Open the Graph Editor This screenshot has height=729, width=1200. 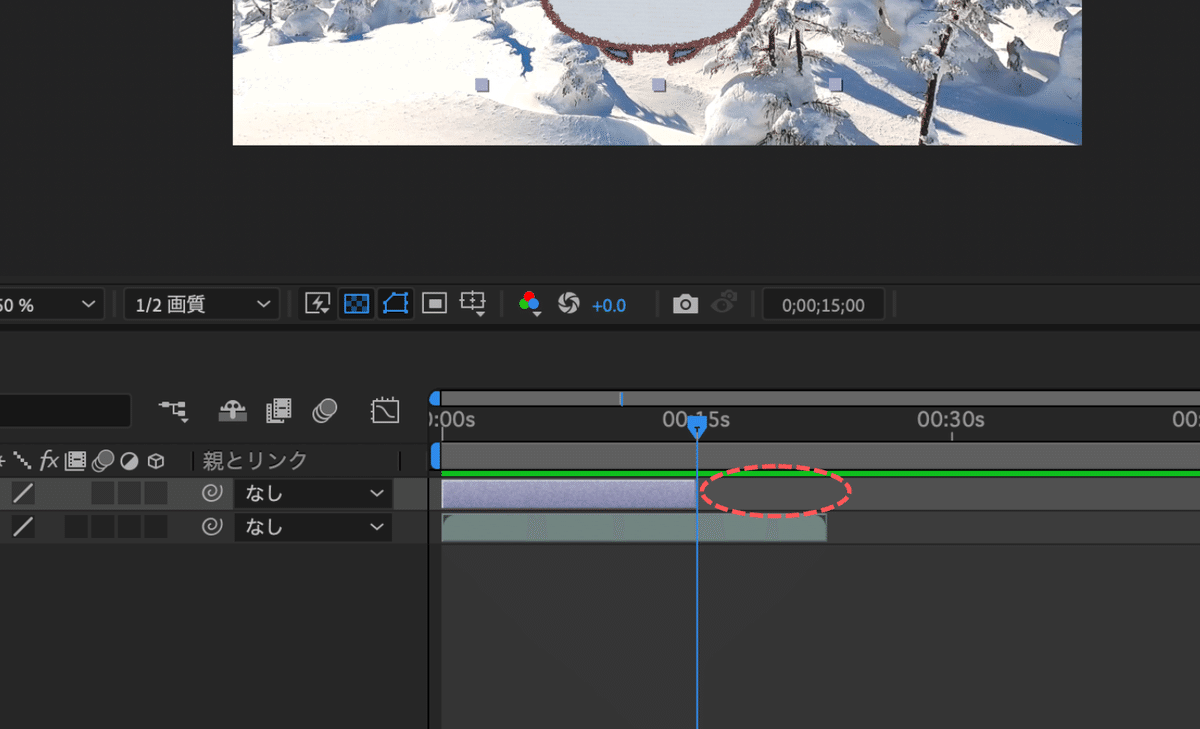tap(385, 410)
